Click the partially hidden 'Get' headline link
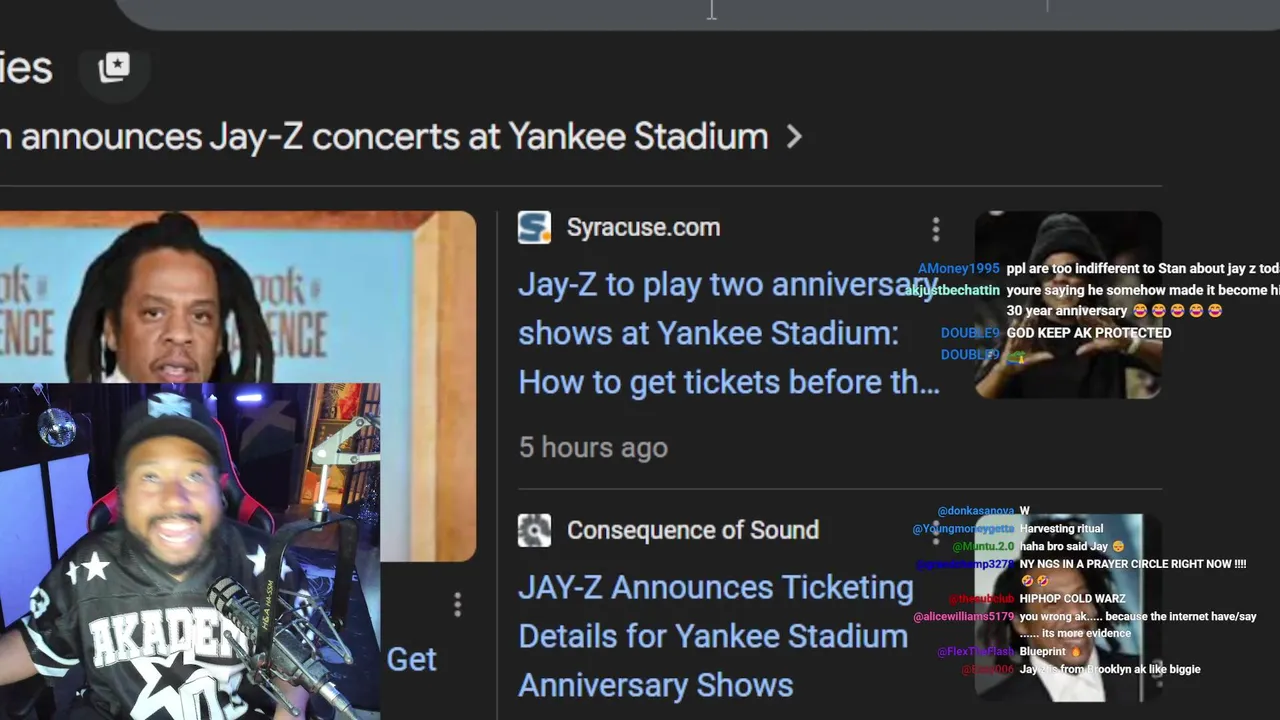The image size is (1280, 720). point(412,660)
